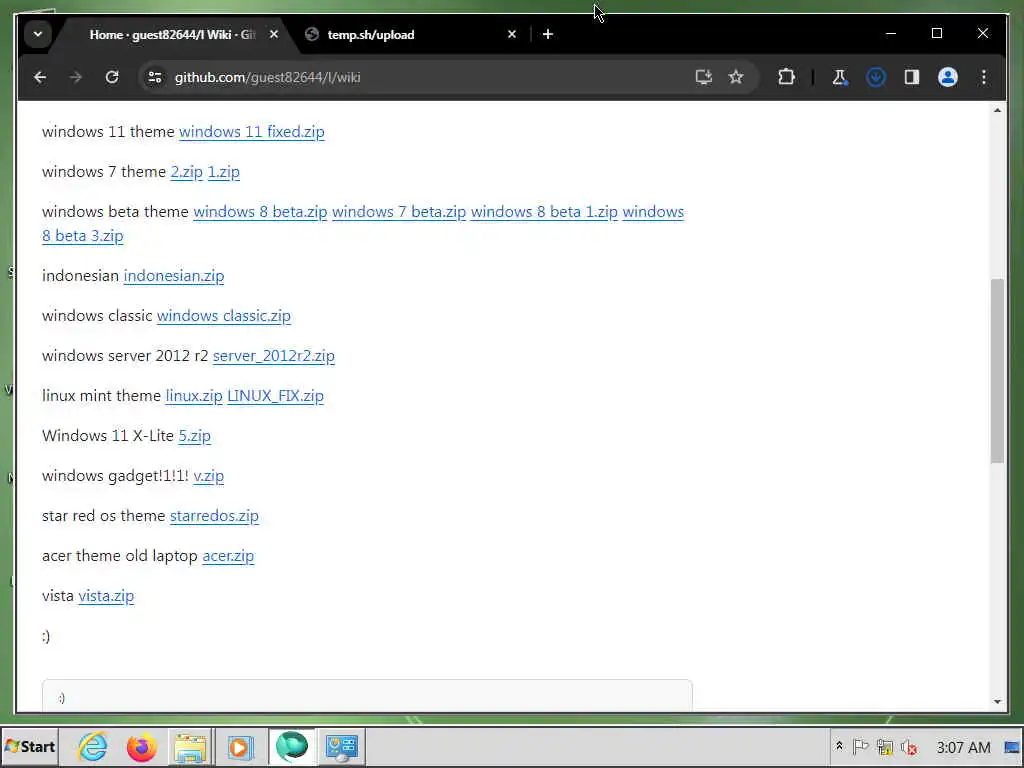The height and width of the screenshot is (768, 1024).
Task: Open new tab with plus button
Action: (x=548, y=34)
